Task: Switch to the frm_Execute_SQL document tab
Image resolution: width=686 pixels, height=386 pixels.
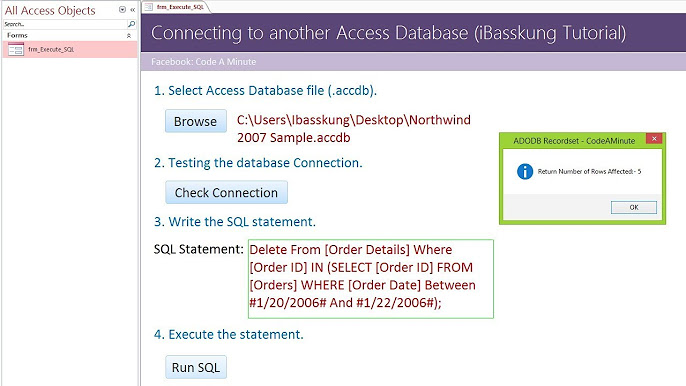Action: click(x=177, y=7)
